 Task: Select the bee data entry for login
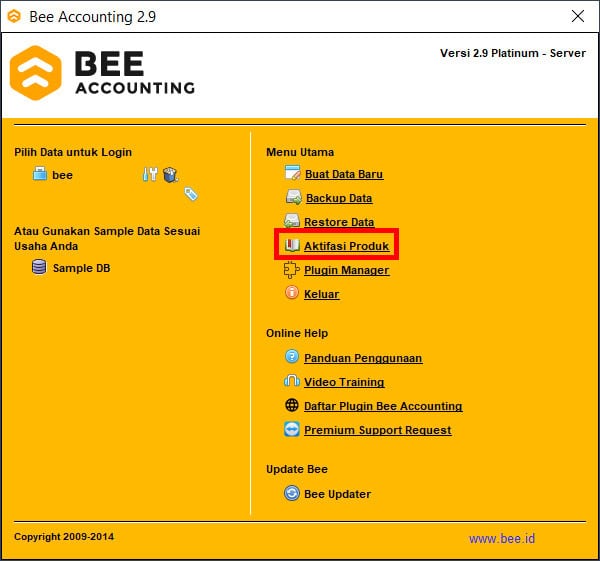(x=62, y=174)
